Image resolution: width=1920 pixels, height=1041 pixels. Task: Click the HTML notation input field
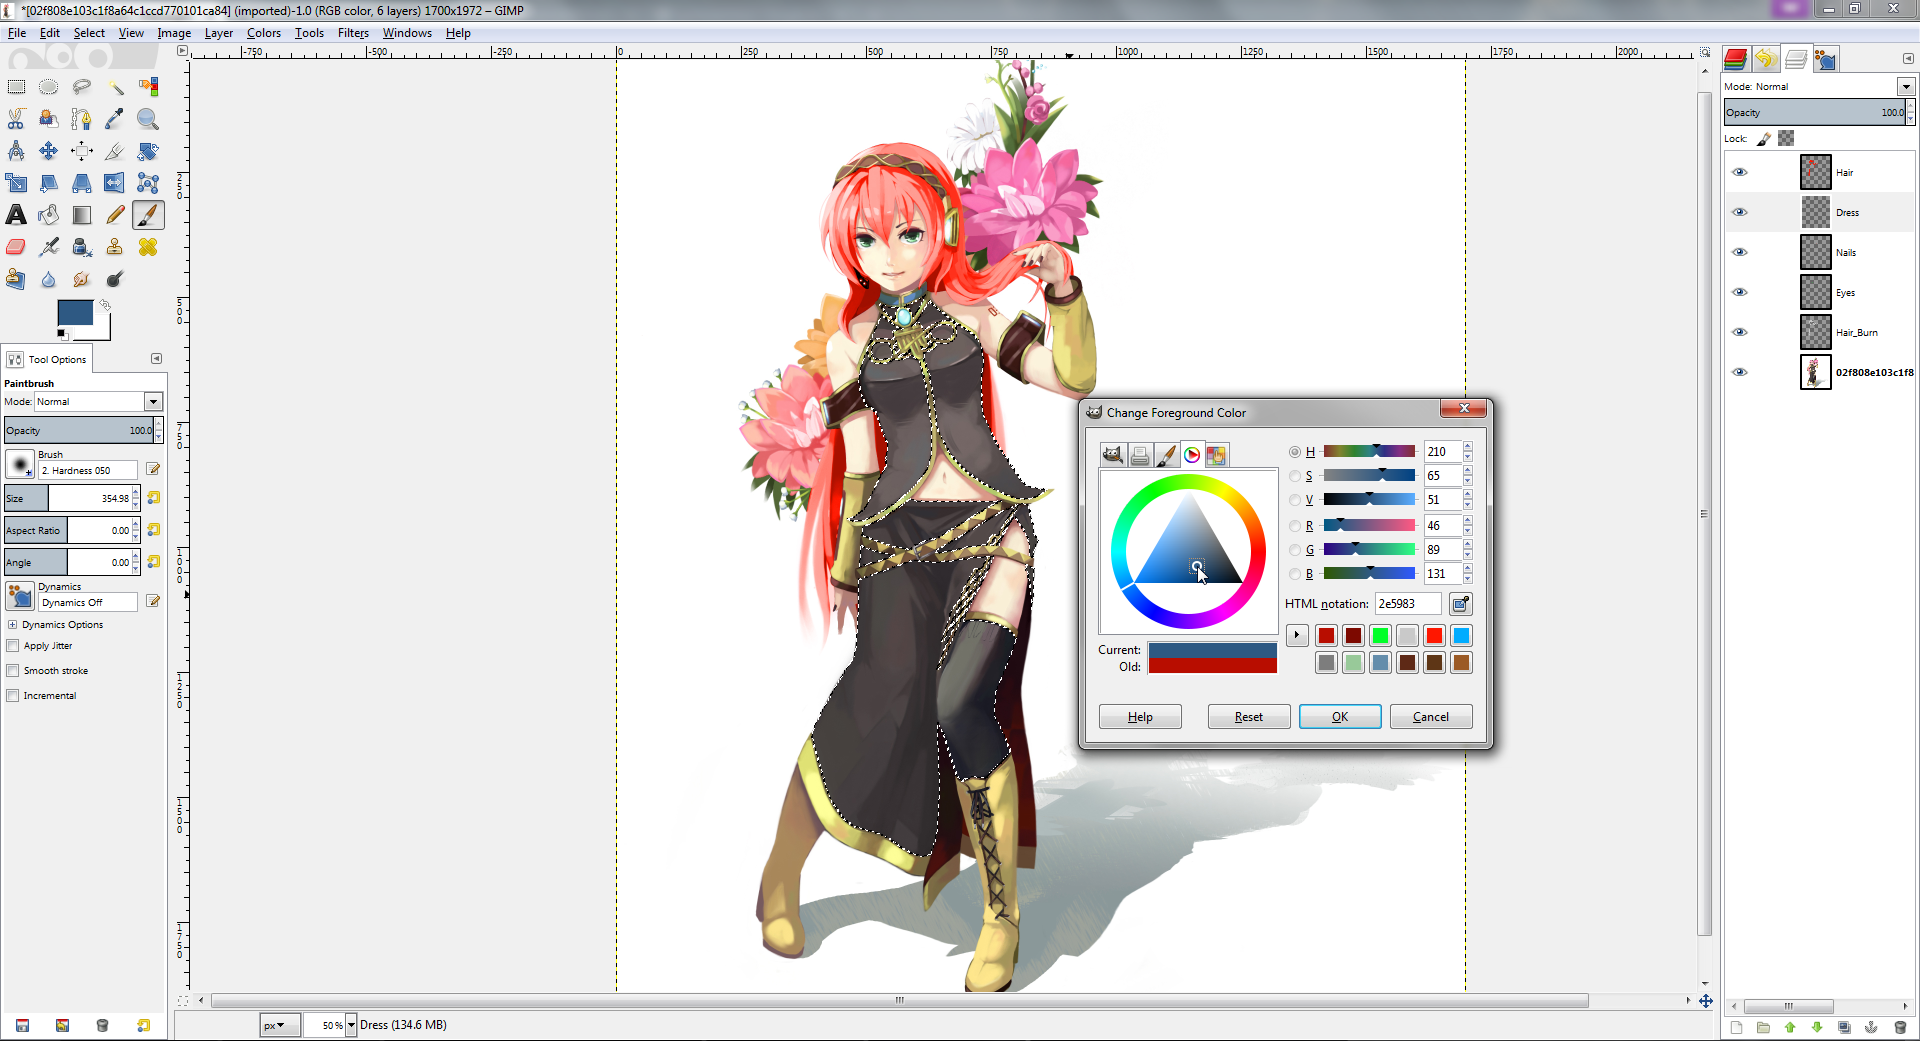pyautogui.click(x=1408, y=604)
